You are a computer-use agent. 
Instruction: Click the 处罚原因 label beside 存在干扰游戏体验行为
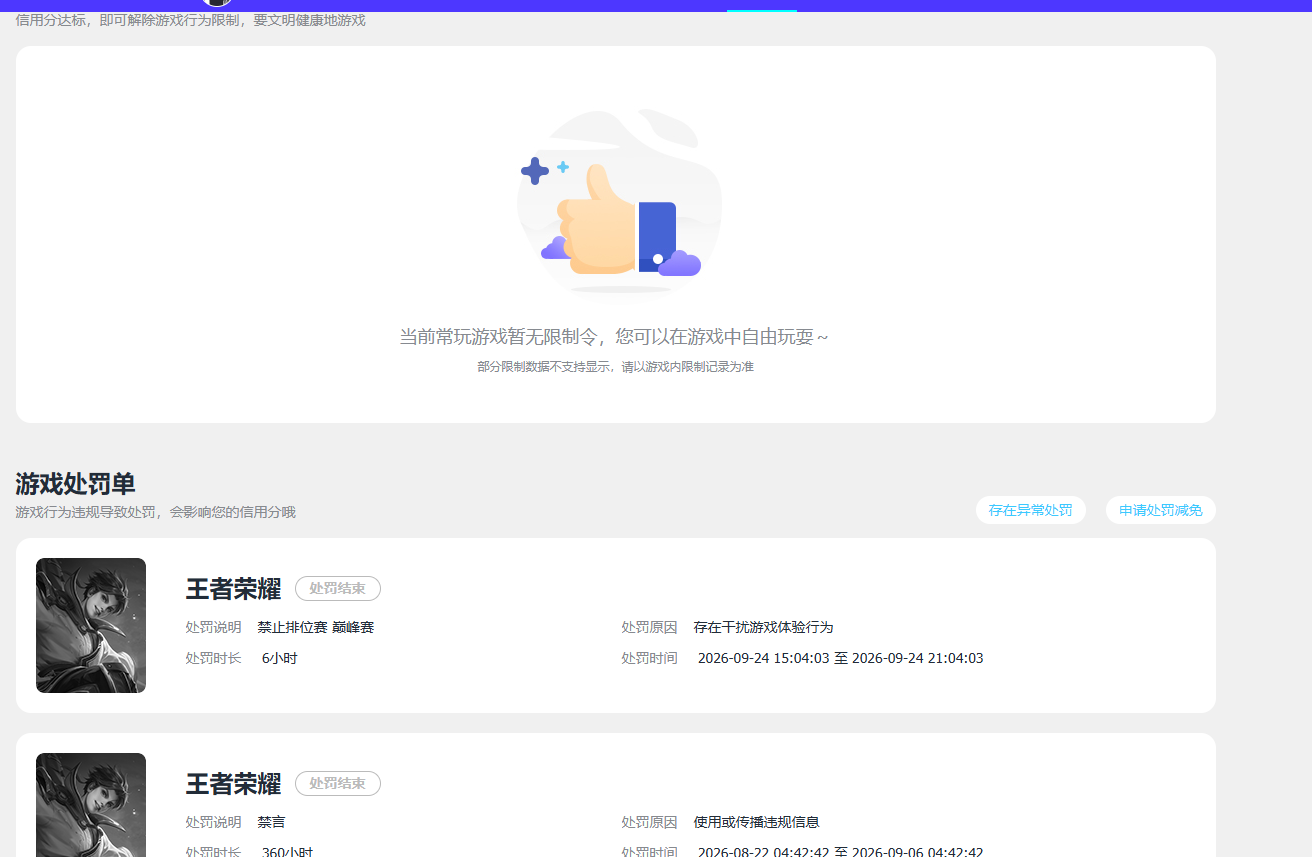point(649,627)
